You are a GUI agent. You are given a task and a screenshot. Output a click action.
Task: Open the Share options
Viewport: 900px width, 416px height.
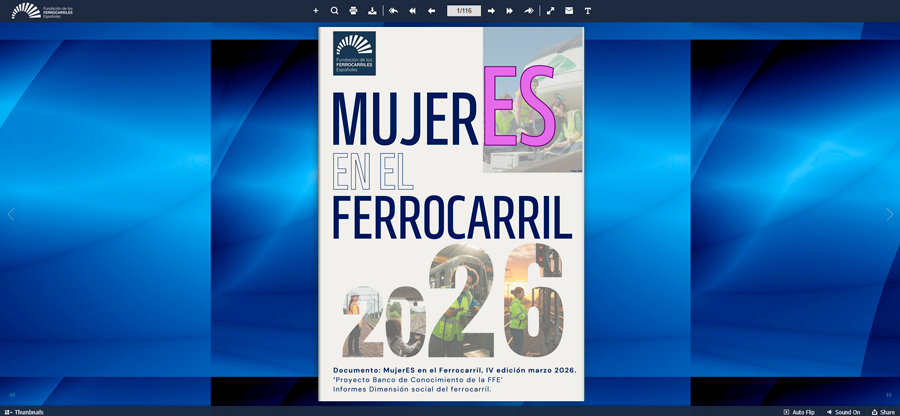tap(882, 411)
